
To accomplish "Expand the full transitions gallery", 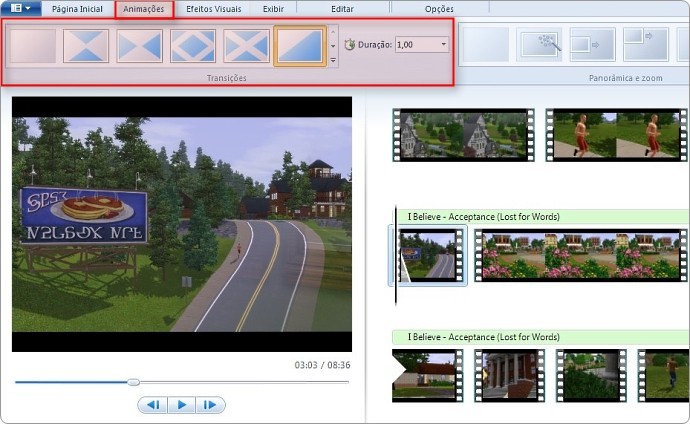I will 333,60.
